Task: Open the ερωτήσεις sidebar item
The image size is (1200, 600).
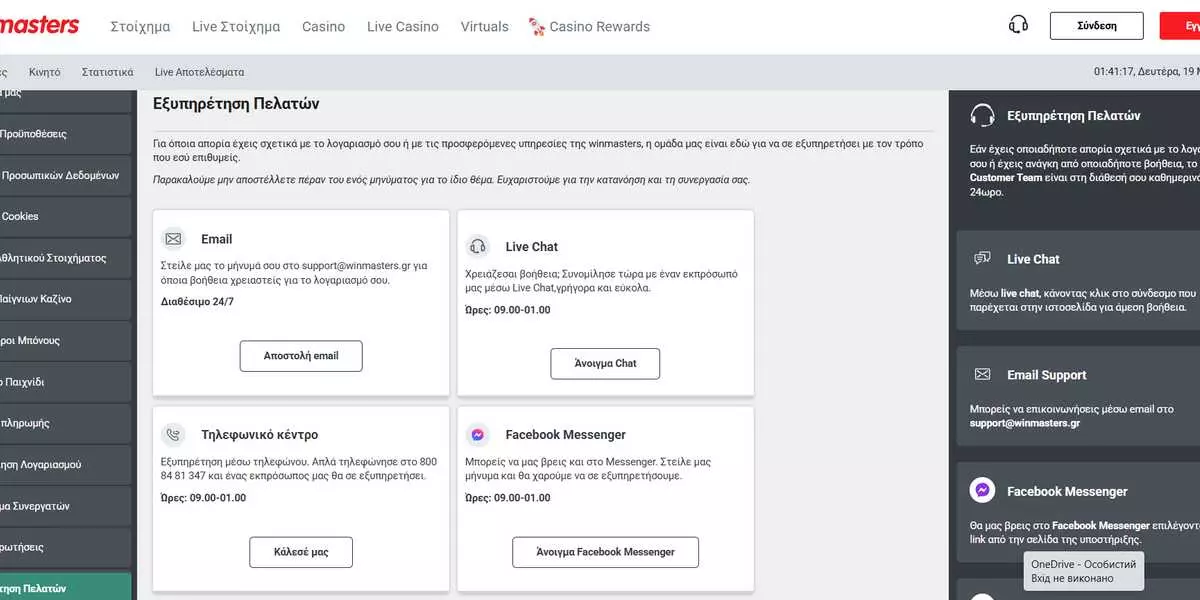Action: click(65, 548)
